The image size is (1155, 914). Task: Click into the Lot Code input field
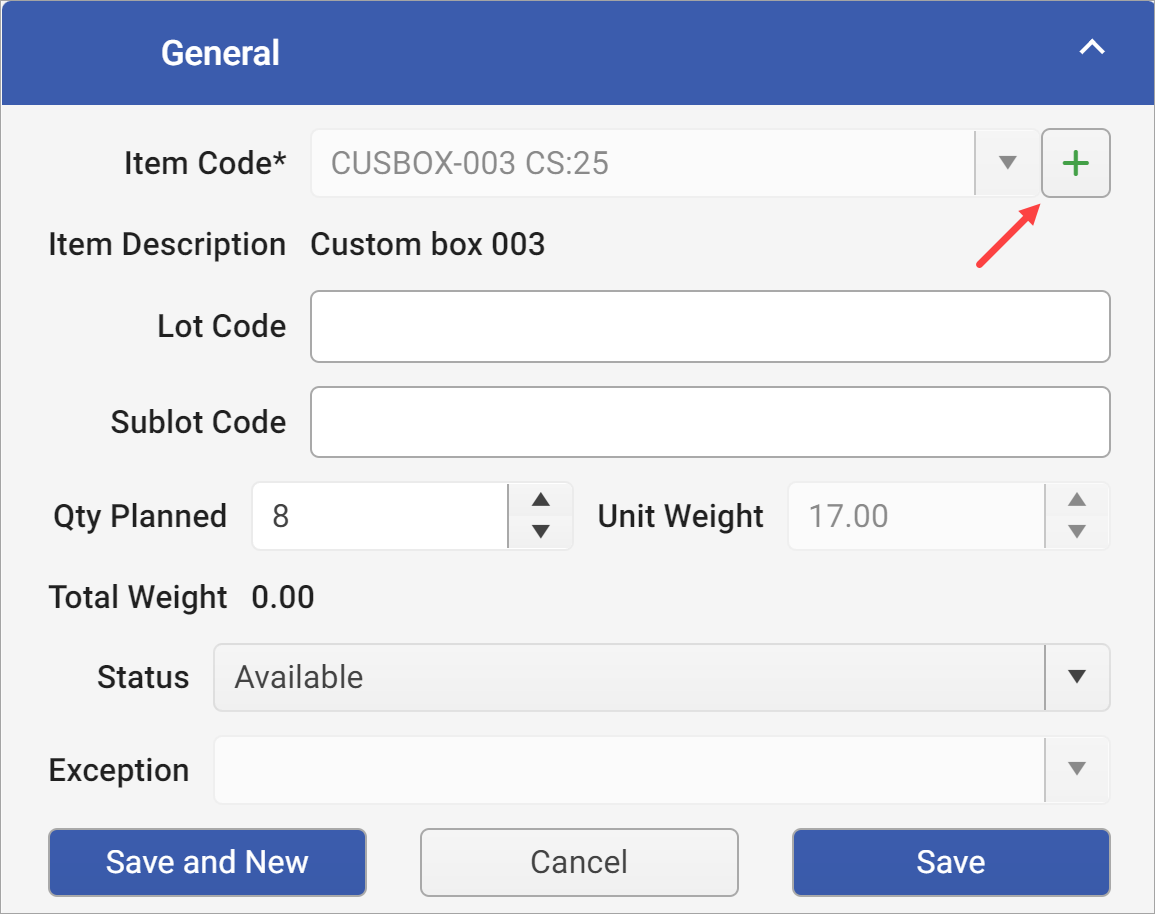710,326
